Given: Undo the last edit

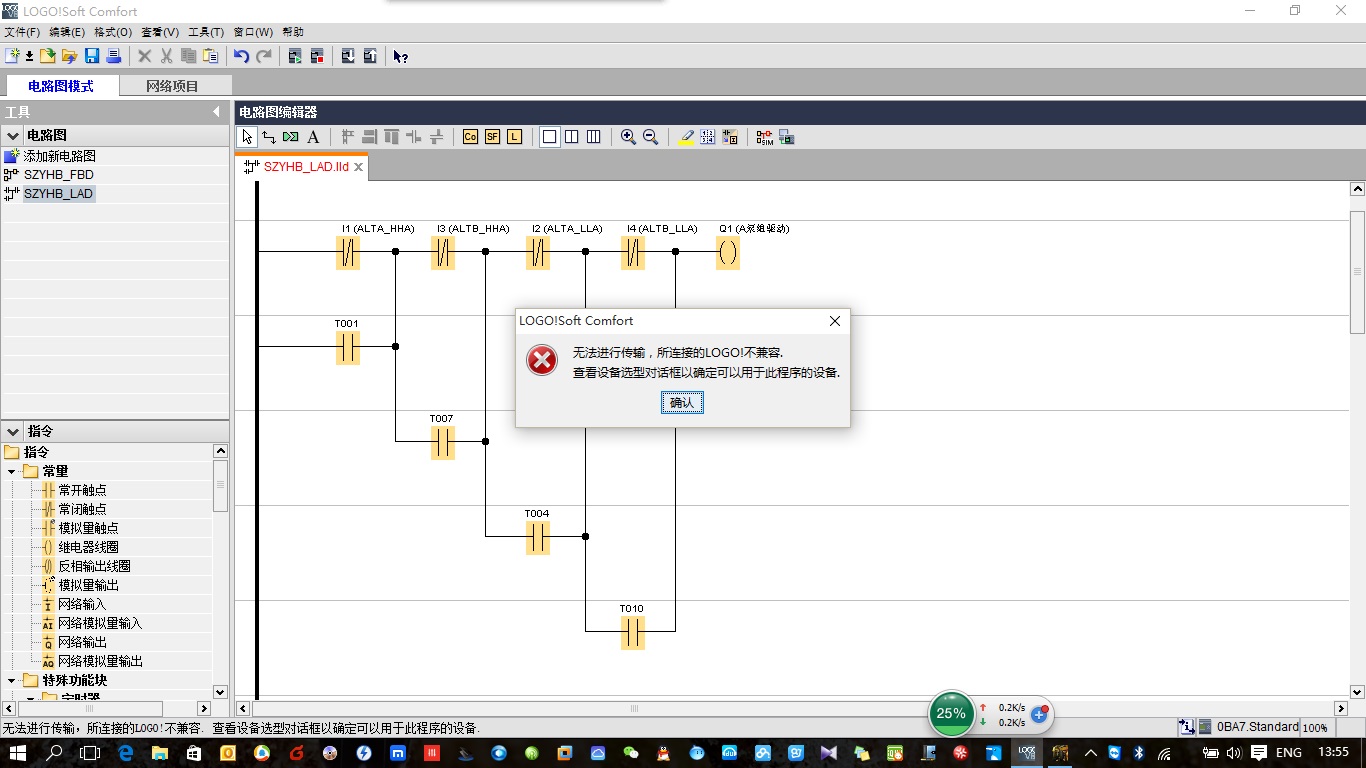Looking at the screenshot, I should (241, 56).
